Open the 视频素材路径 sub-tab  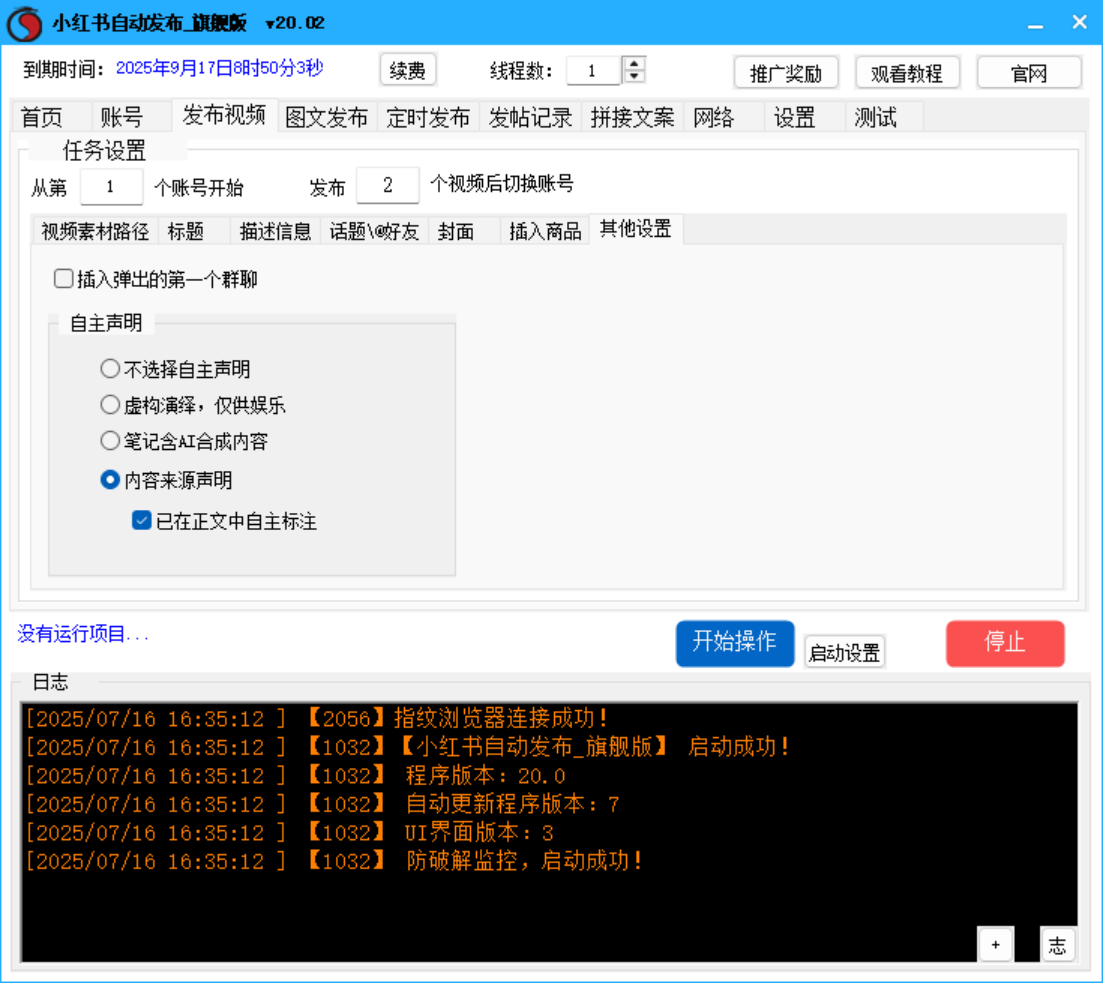(95, 231)
